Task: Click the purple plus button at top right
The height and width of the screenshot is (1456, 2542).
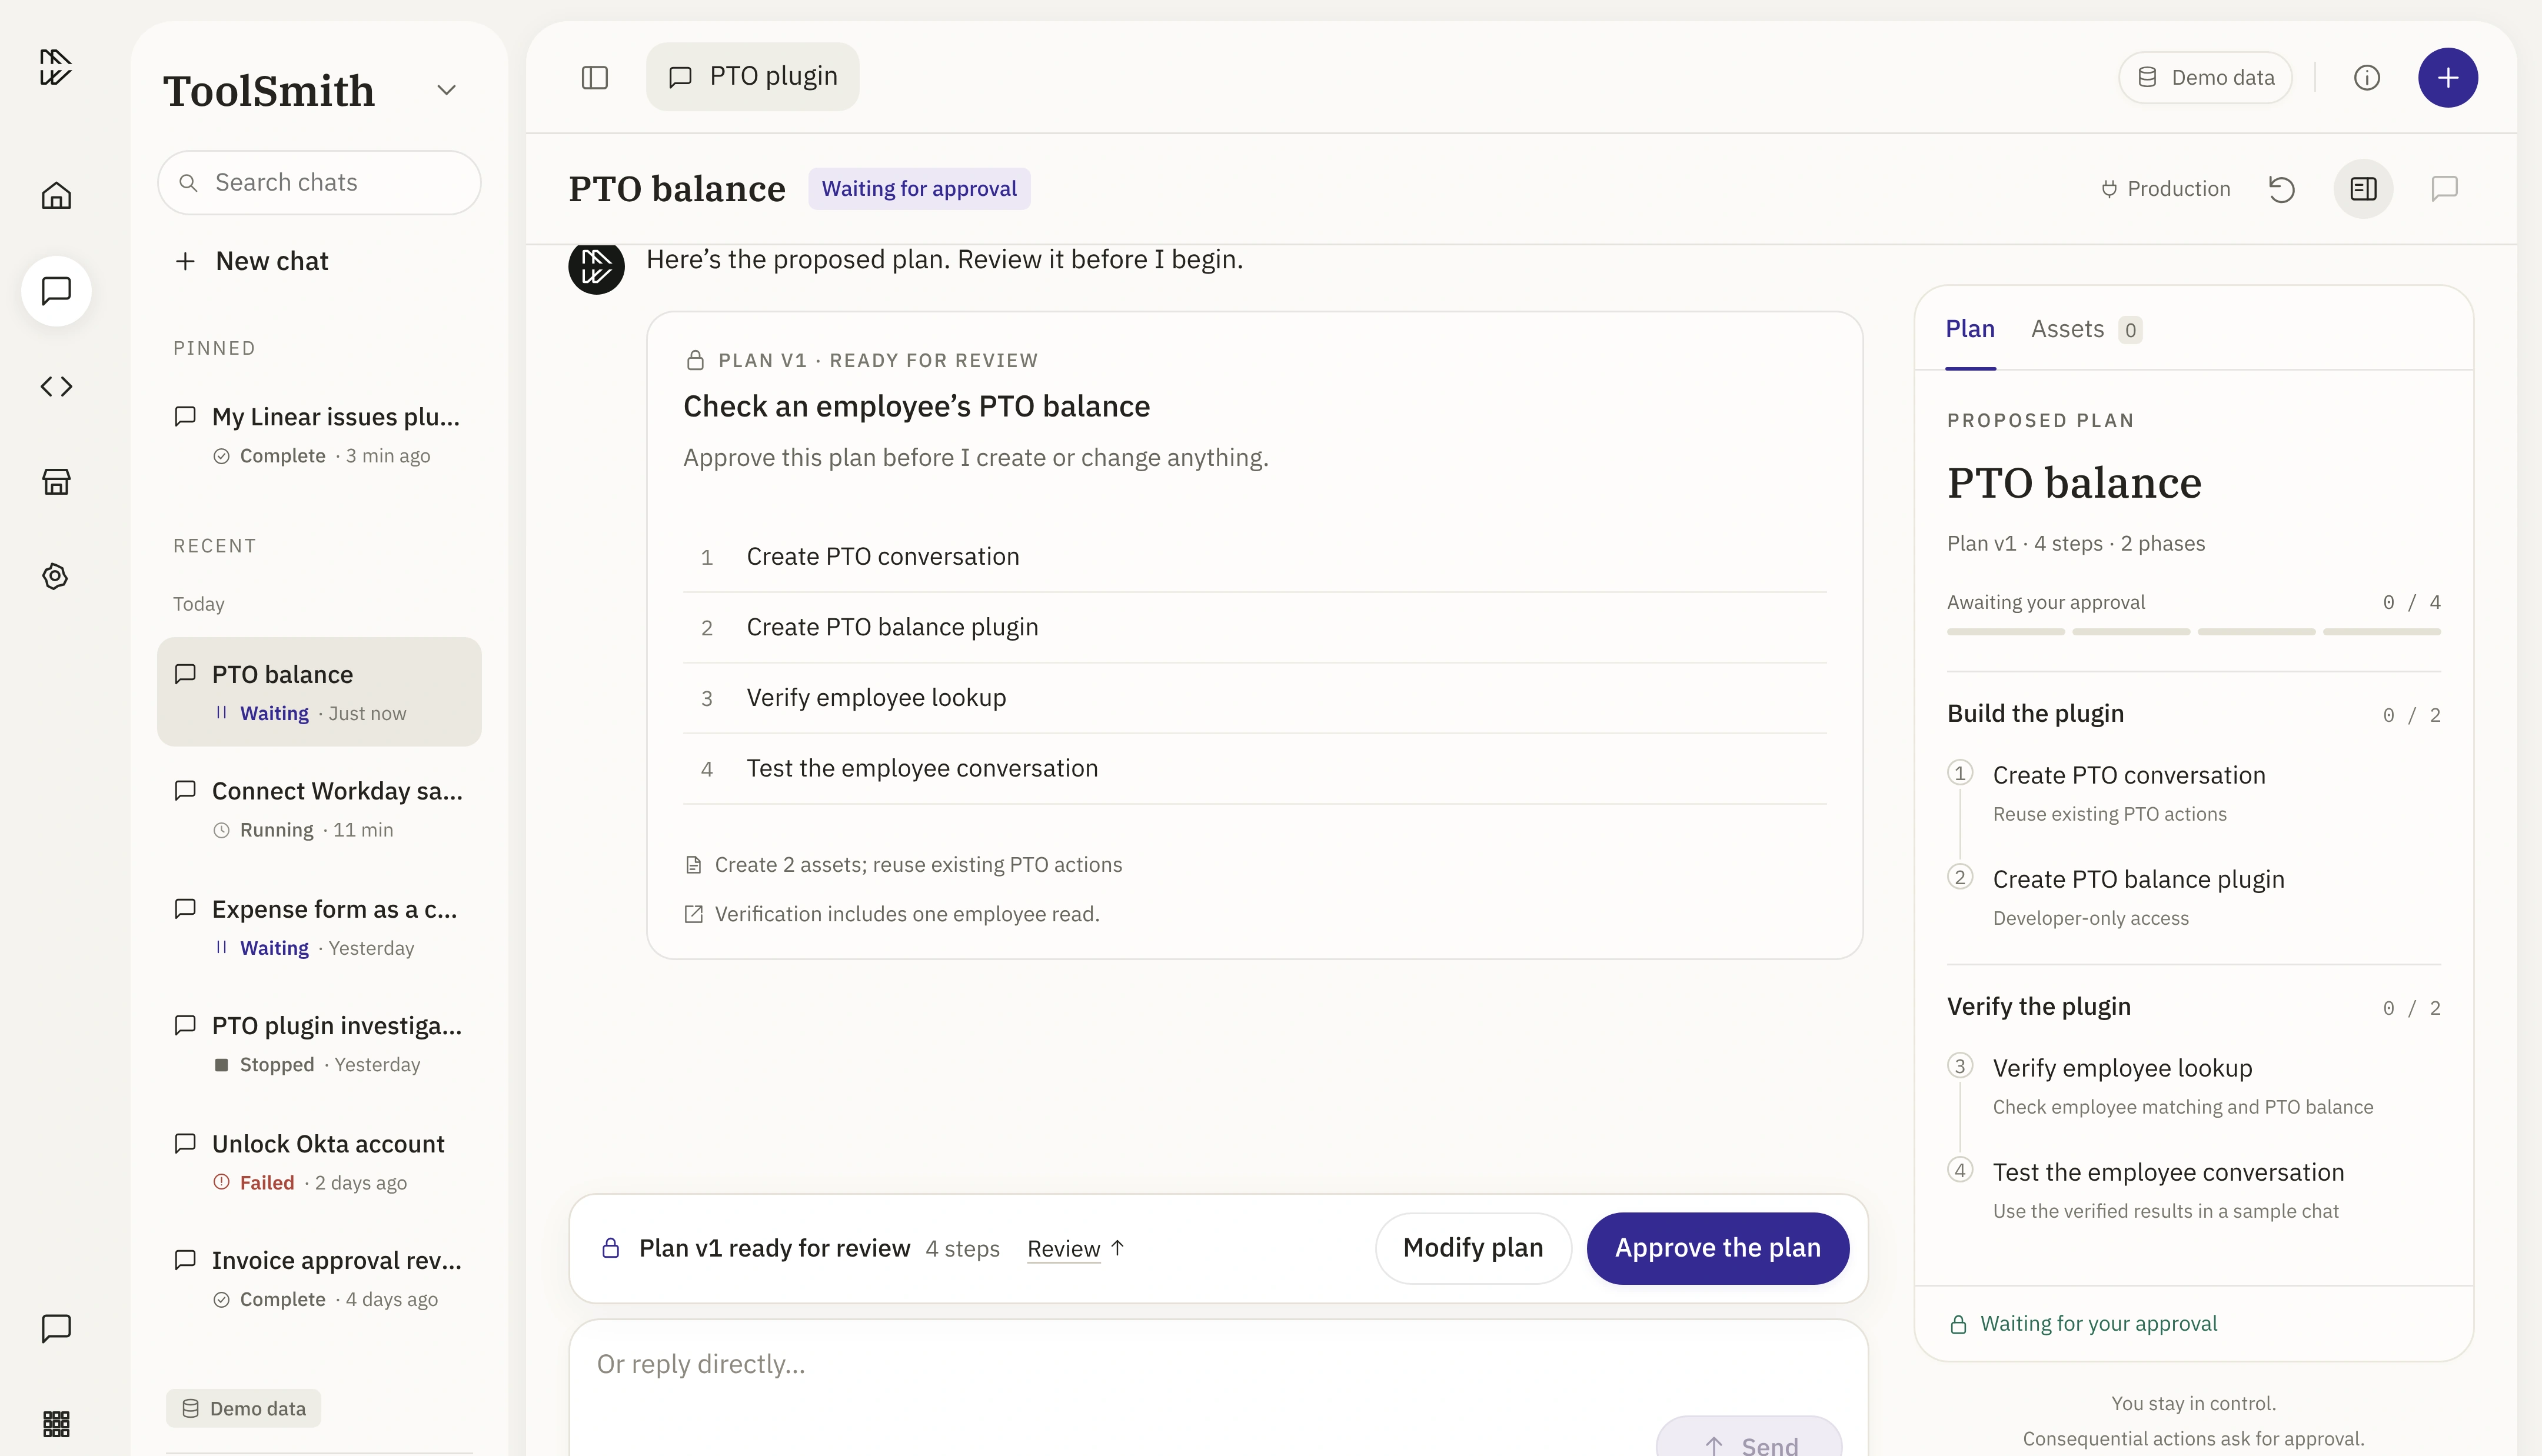Action: pyautogui.click(x=2447, y=77)
